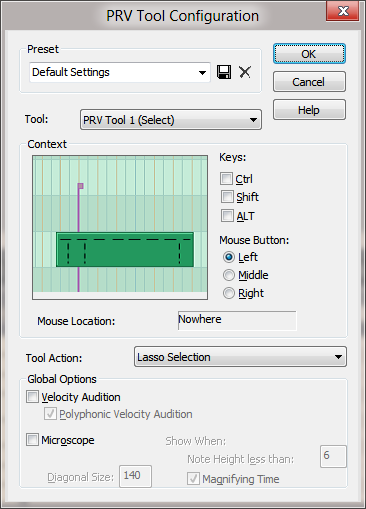
Task: Click the green note in context preview
Action: pyautogui.click(x=125, y=250)
